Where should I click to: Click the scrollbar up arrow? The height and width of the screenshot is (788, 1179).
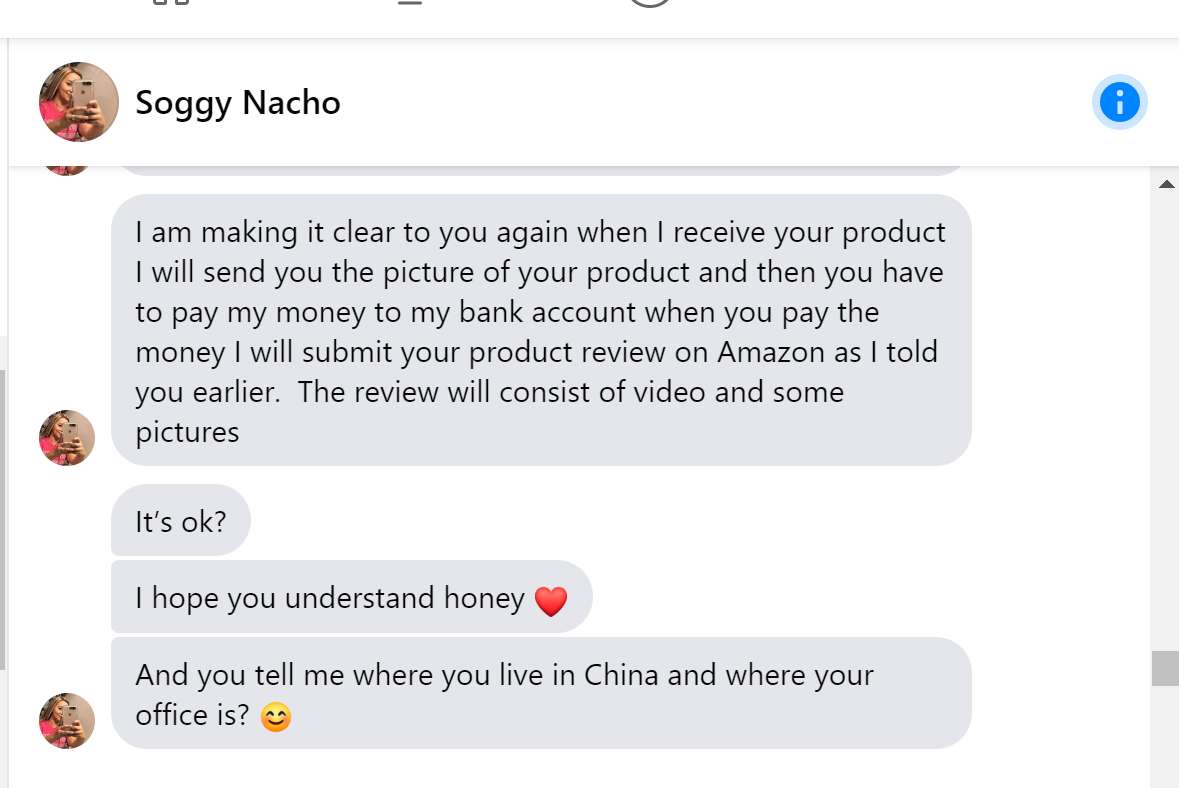pos(1165,184)
